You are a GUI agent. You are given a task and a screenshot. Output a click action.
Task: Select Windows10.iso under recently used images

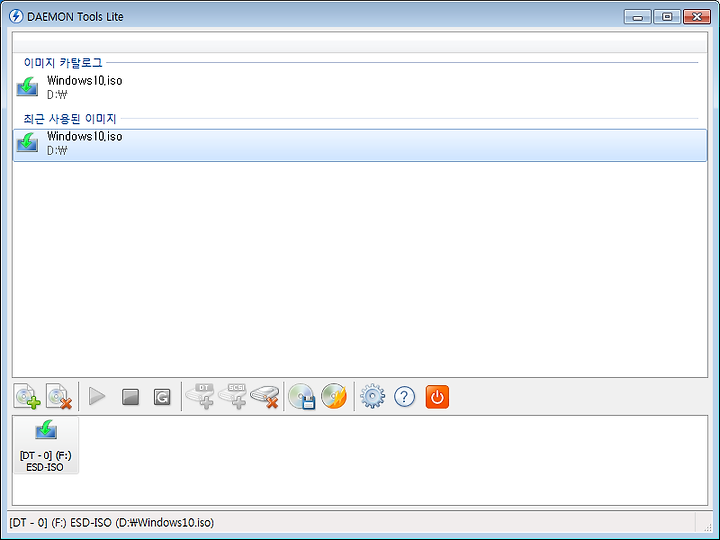(360, 145)
